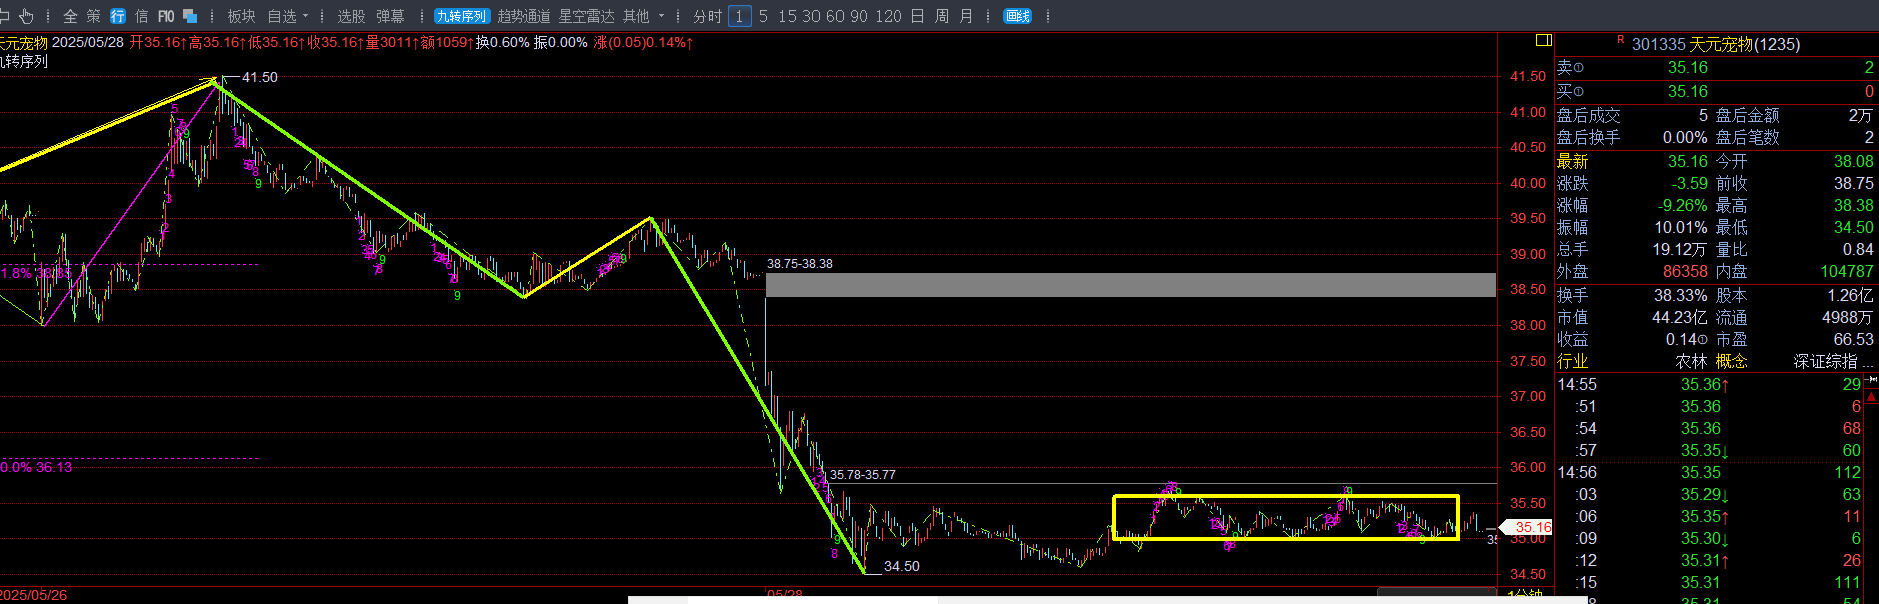Click the blue 行 quotes icon
This screenshot has height=604, width=1879.
click(x=117, y=16)
